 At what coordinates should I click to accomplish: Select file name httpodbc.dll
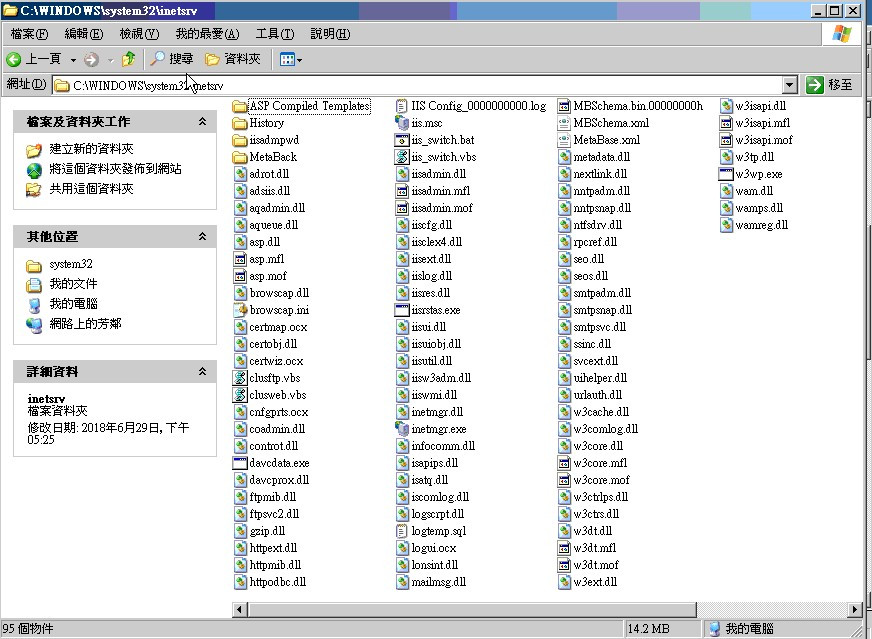coord(278,582)
